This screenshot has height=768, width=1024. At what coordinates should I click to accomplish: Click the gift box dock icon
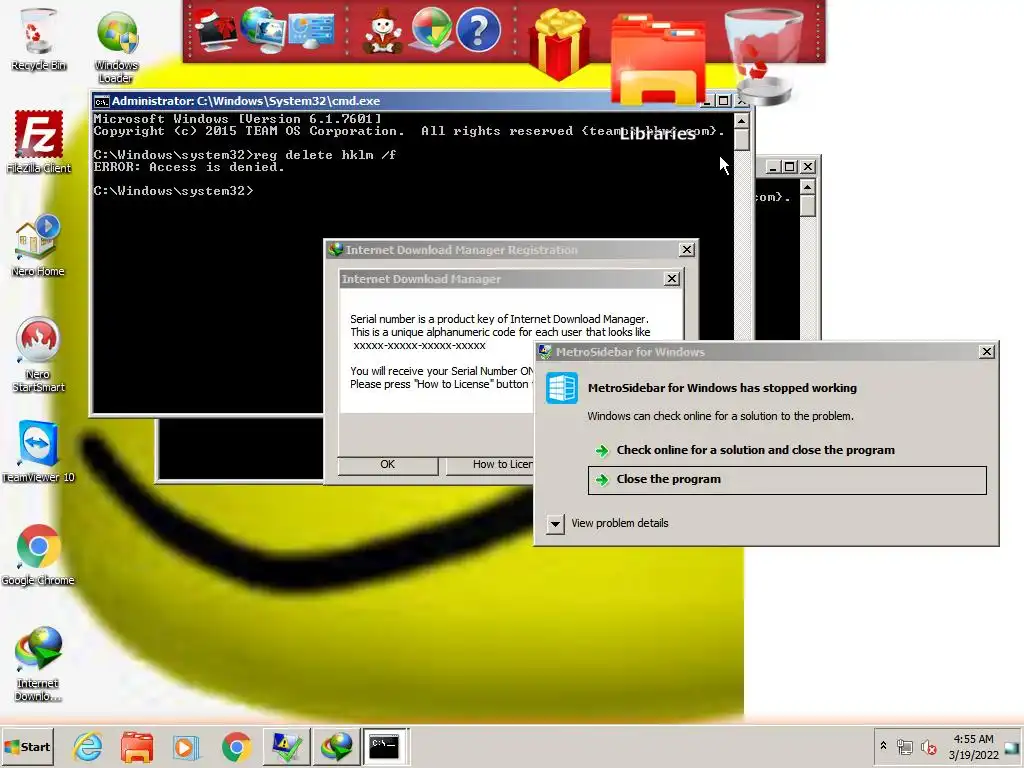pyautogui.click(x=559, y=43)
